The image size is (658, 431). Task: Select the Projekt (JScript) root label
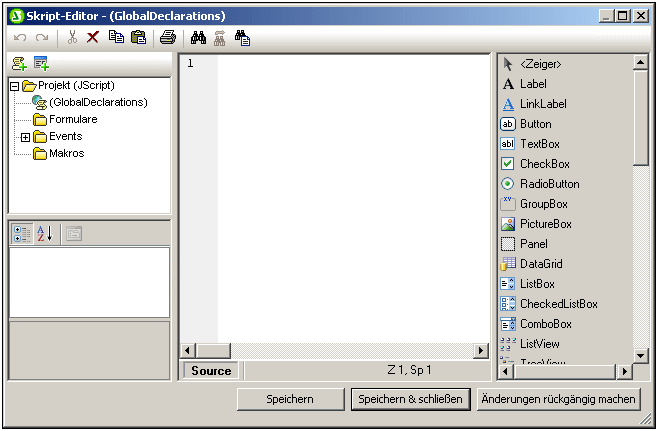[x=76, y=86]
